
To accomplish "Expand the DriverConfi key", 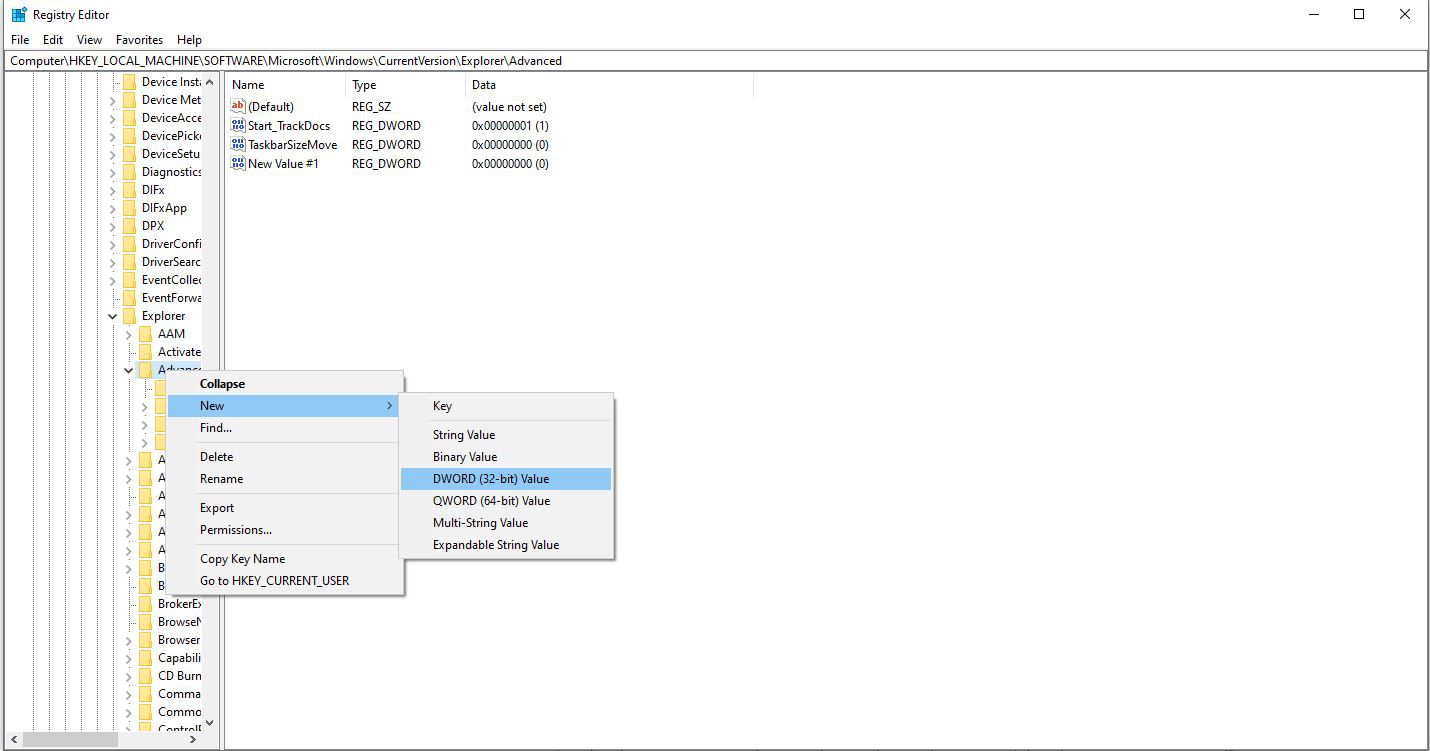I will (112, 244).
